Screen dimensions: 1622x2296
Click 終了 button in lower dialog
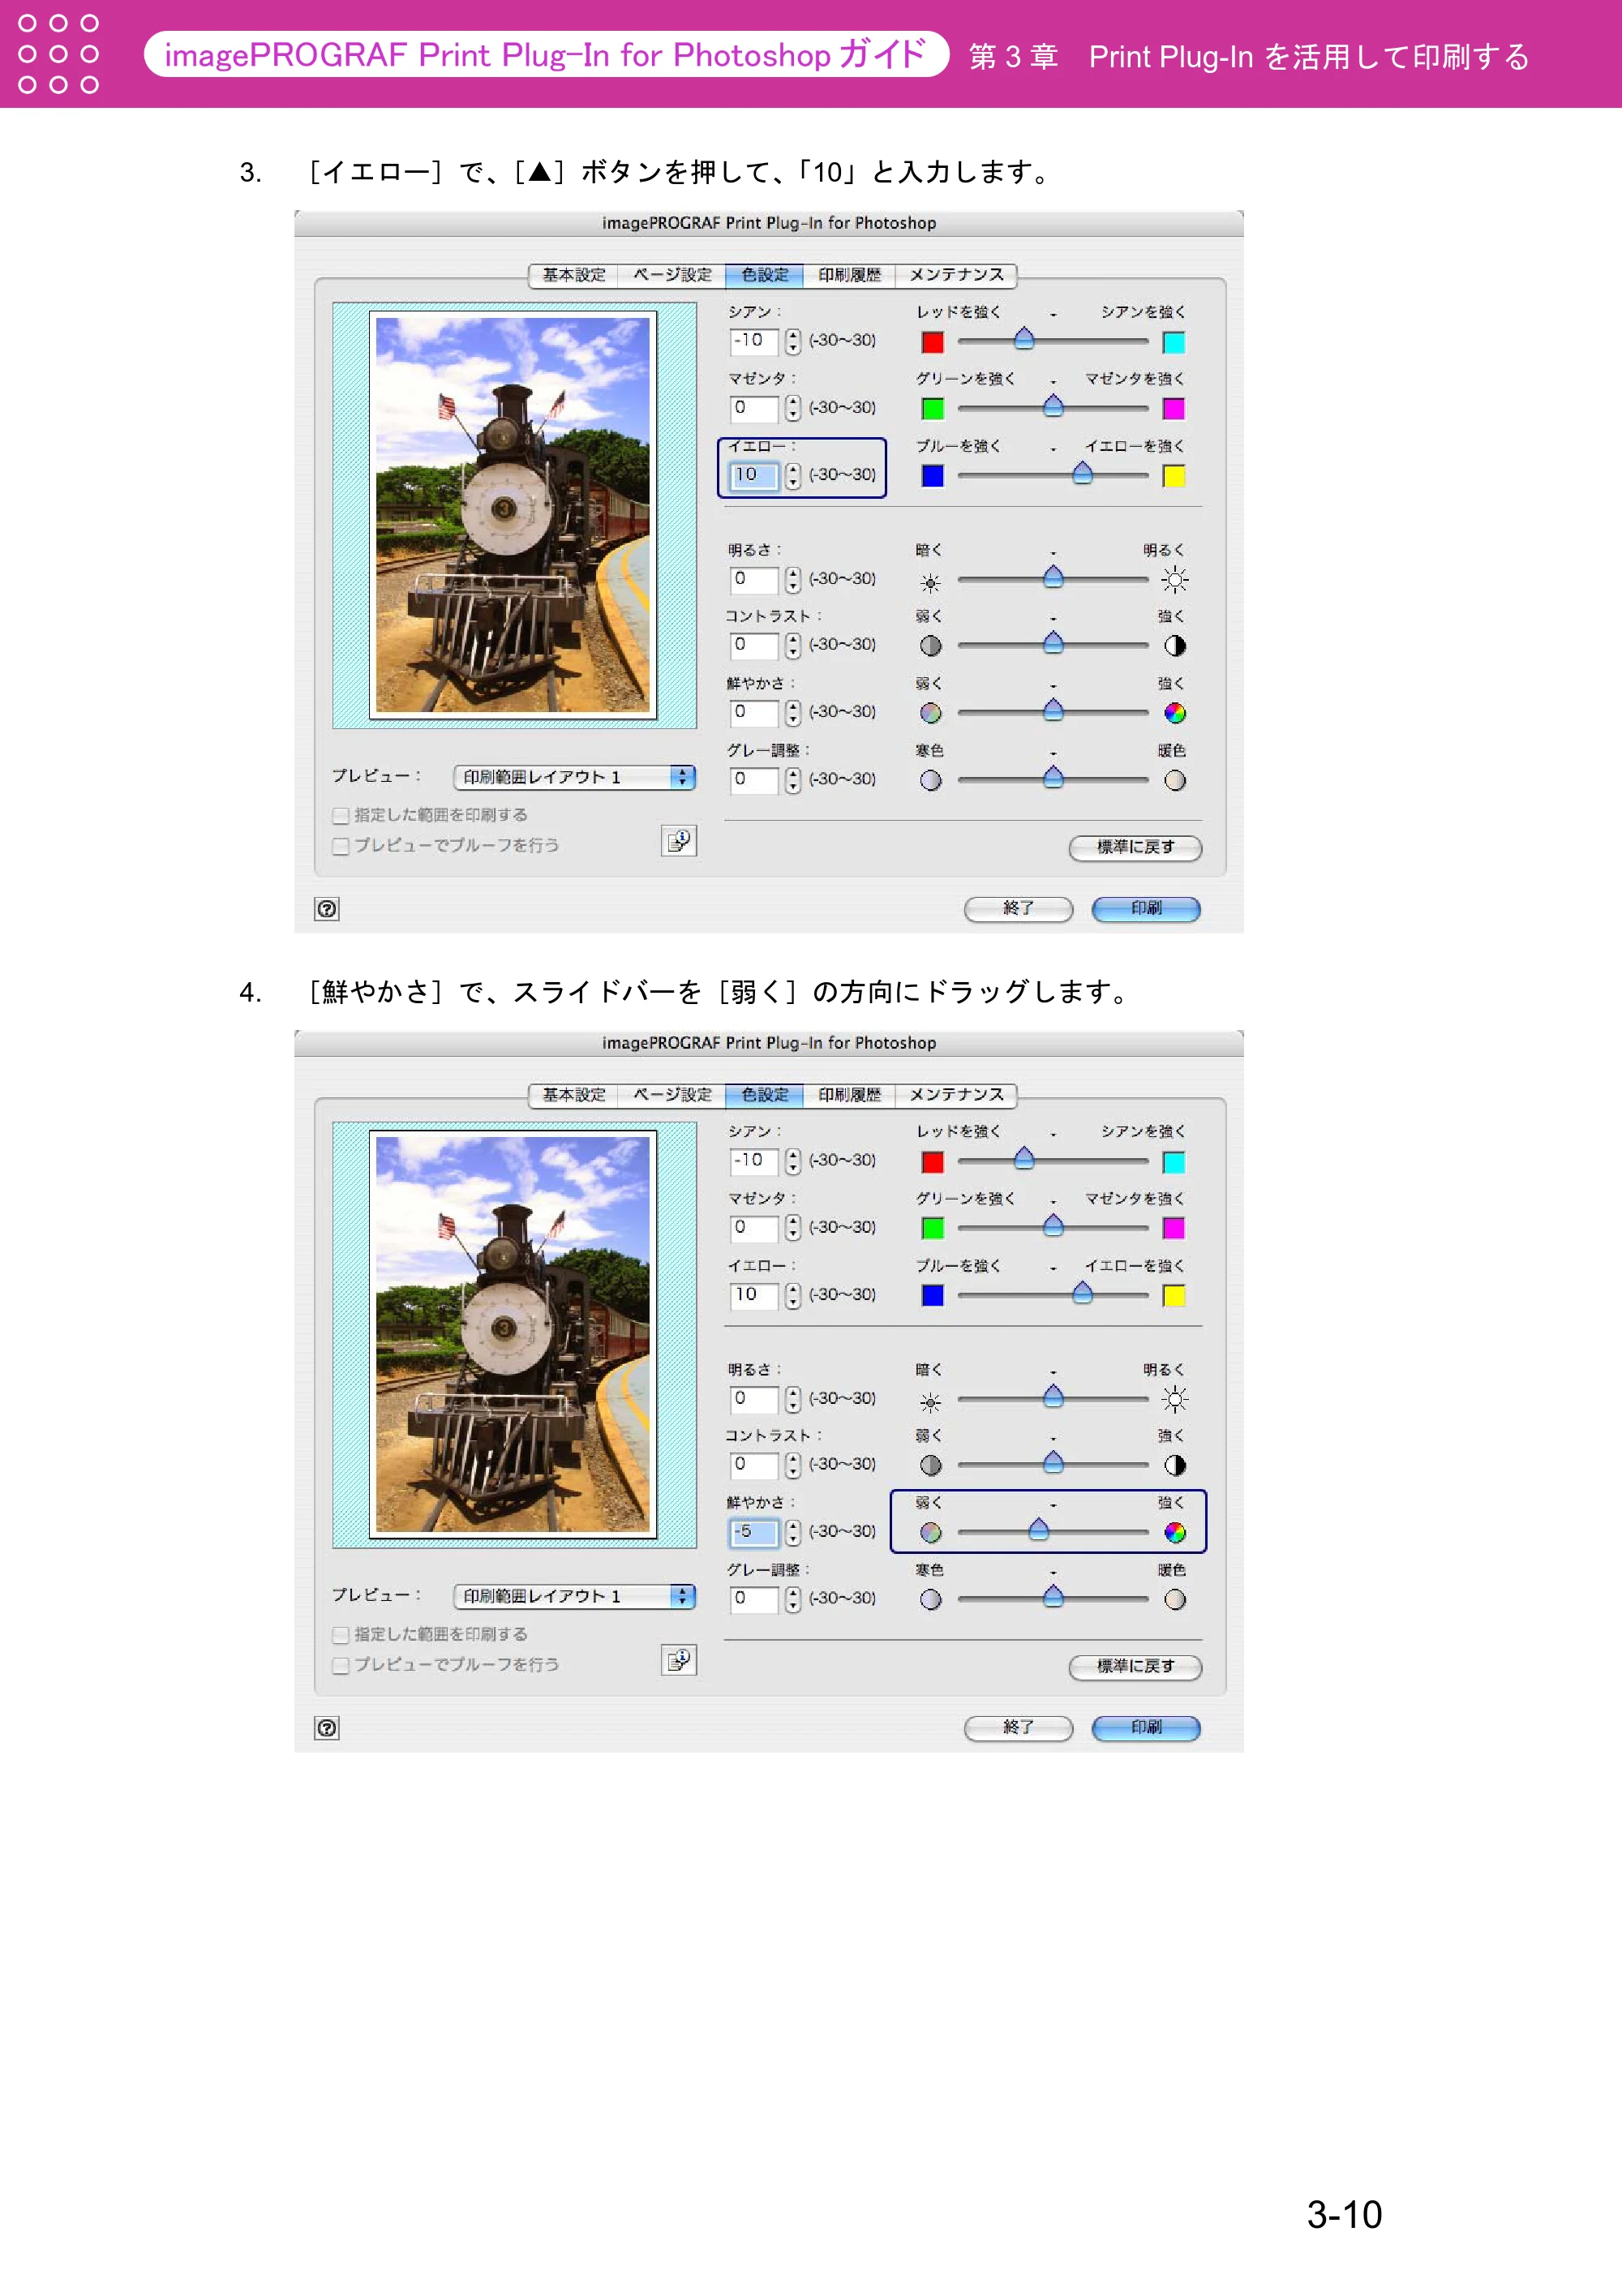tap(1018, 1727)
